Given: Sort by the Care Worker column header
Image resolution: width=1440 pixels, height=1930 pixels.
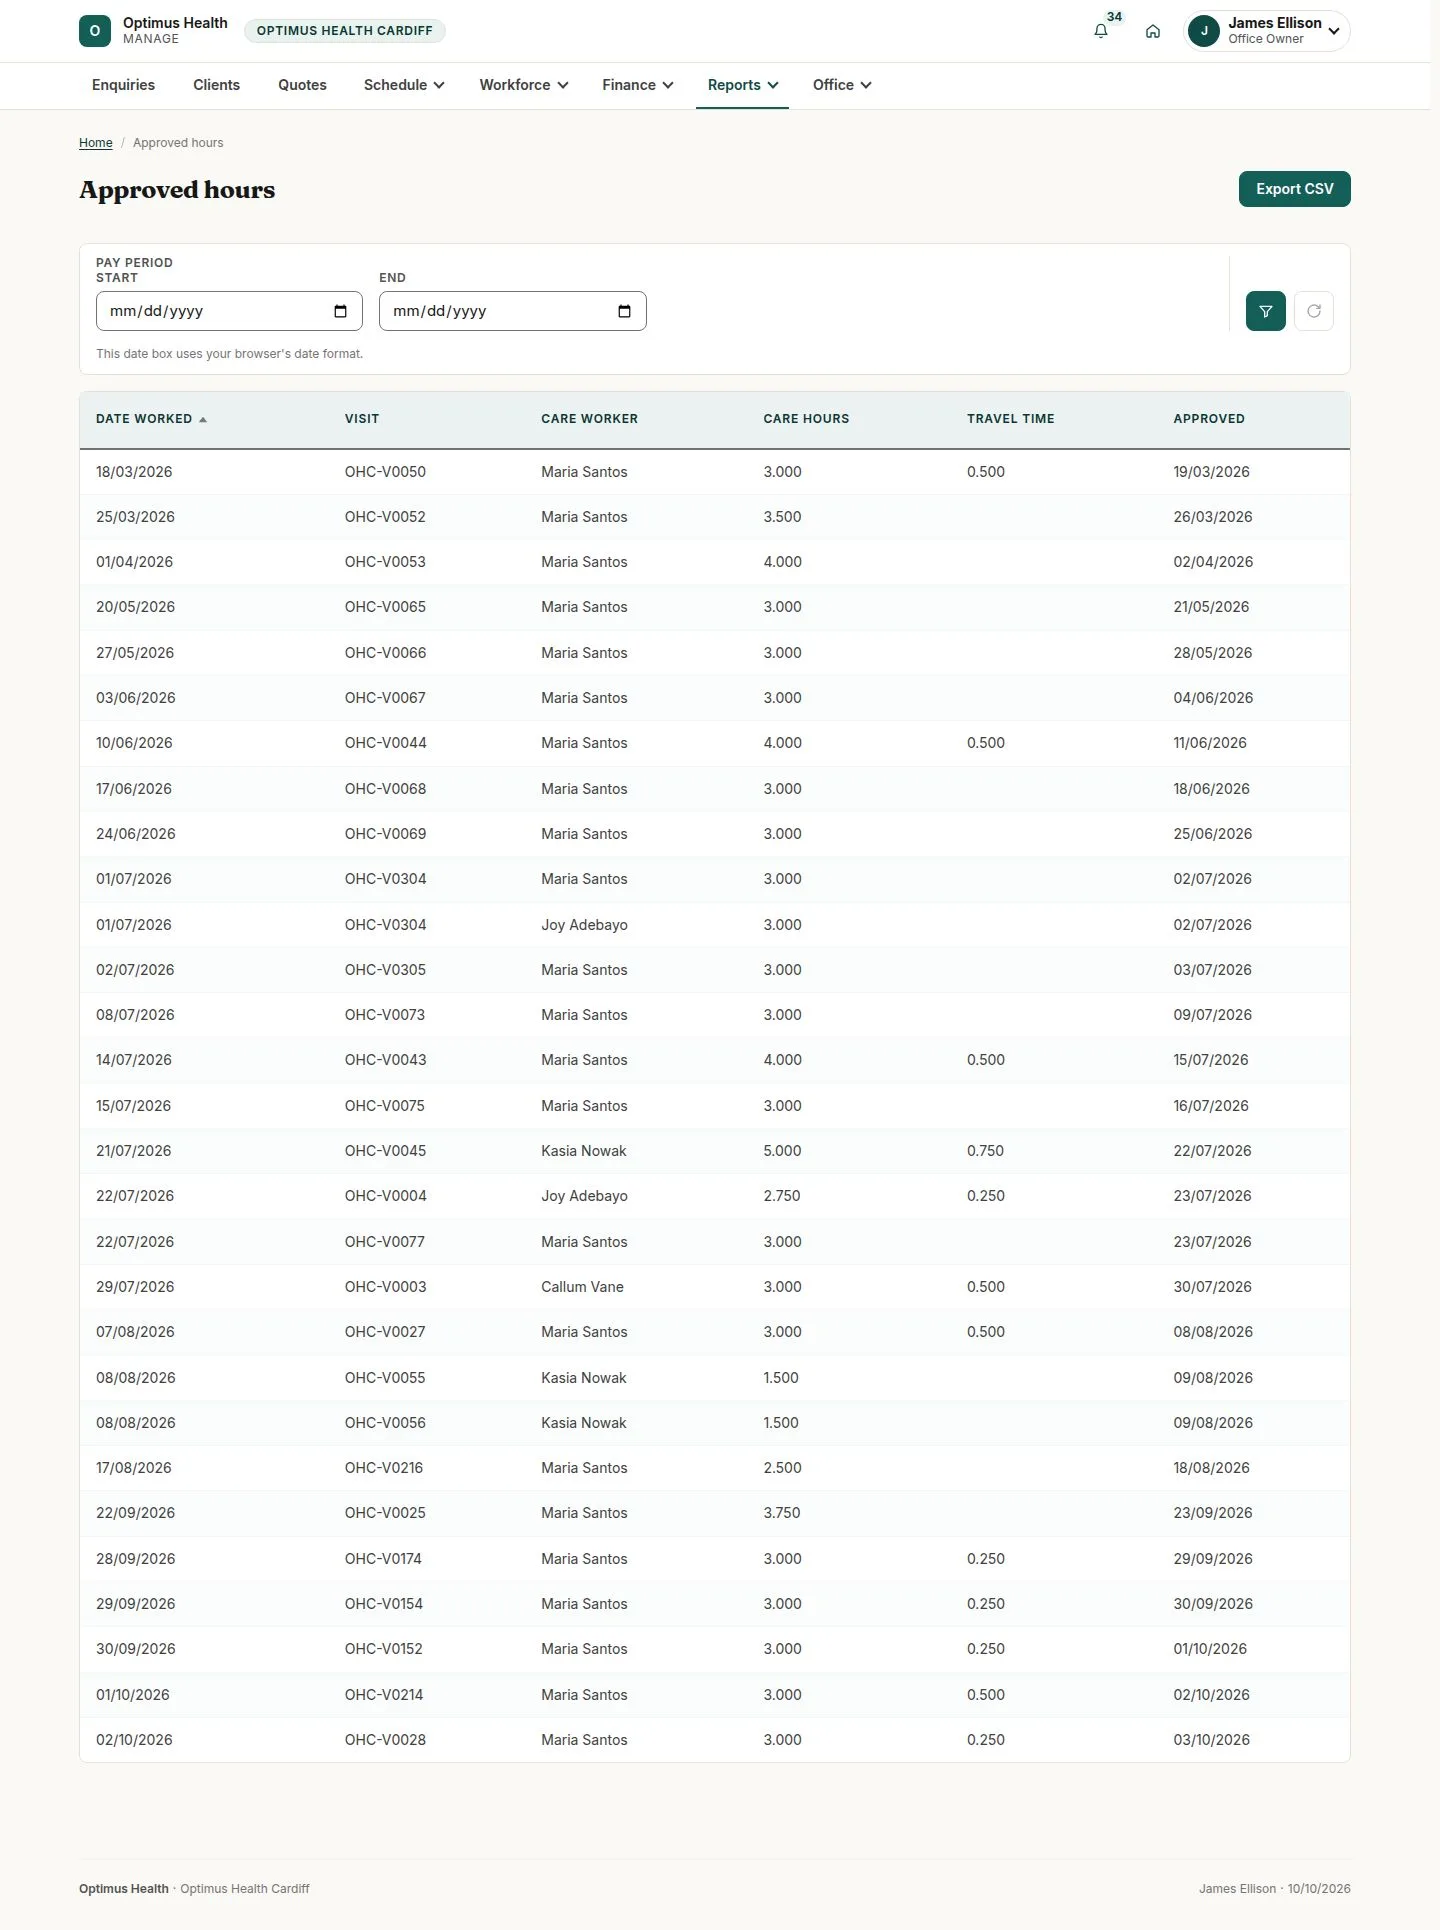Looking at the screenshot, I should point(589,419).
